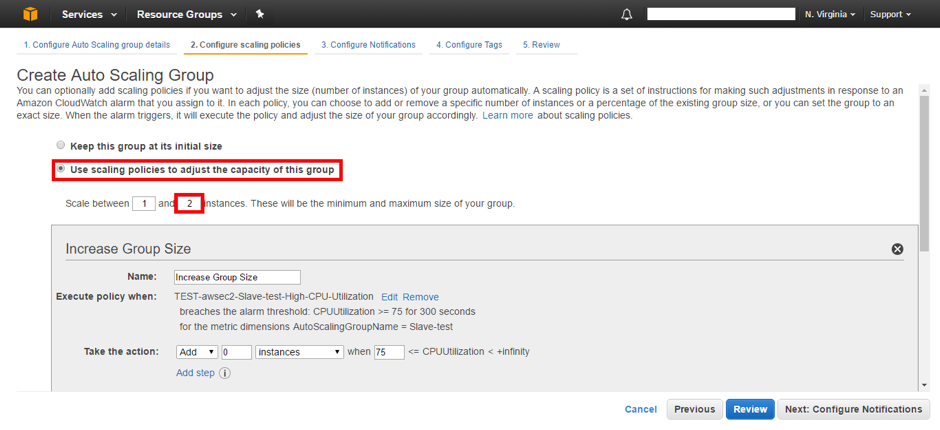The image size is (940, 430).
Task: Select Use scaling policies radio option
Action: [61, 170]
